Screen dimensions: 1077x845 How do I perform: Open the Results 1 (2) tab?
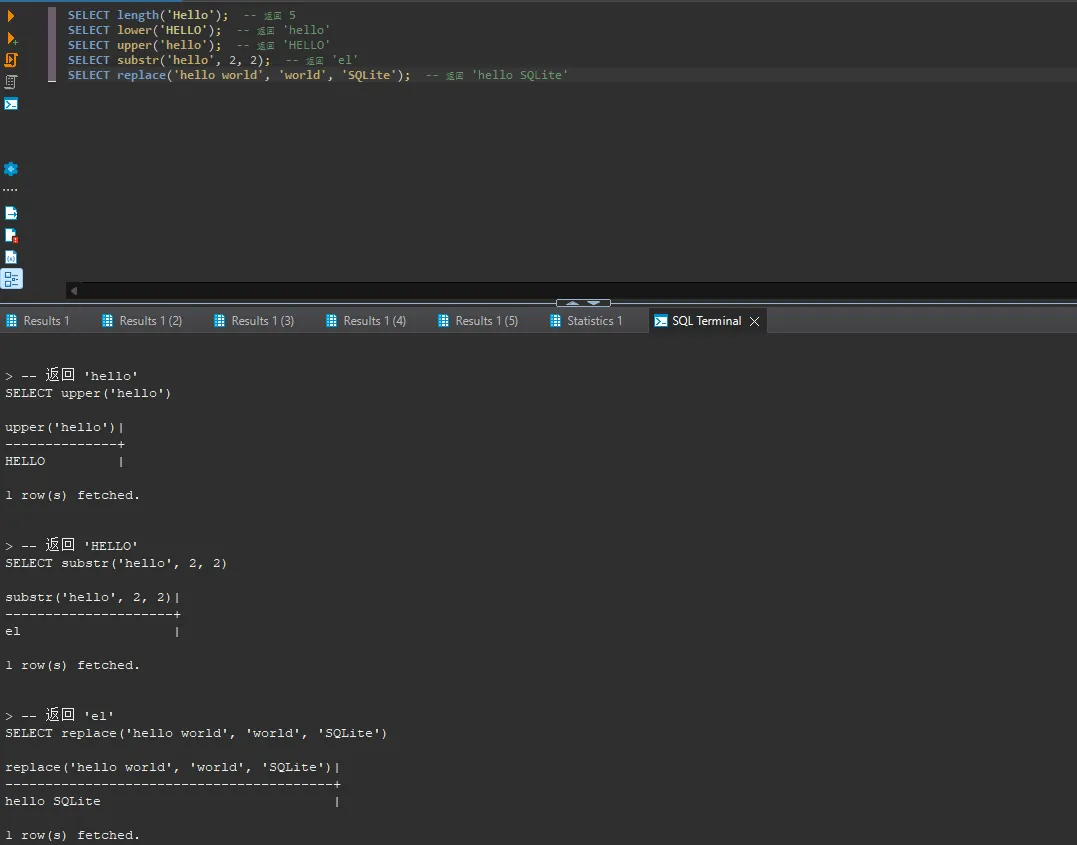tap(142, 321)
